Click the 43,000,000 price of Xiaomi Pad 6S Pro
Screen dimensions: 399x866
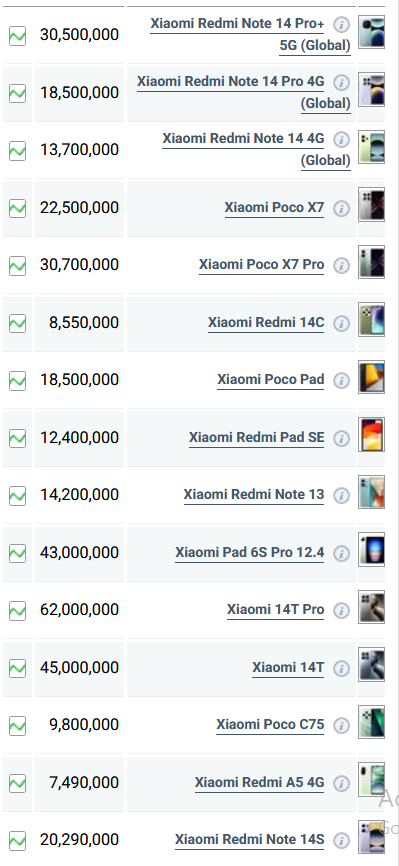tap(79, 552)
